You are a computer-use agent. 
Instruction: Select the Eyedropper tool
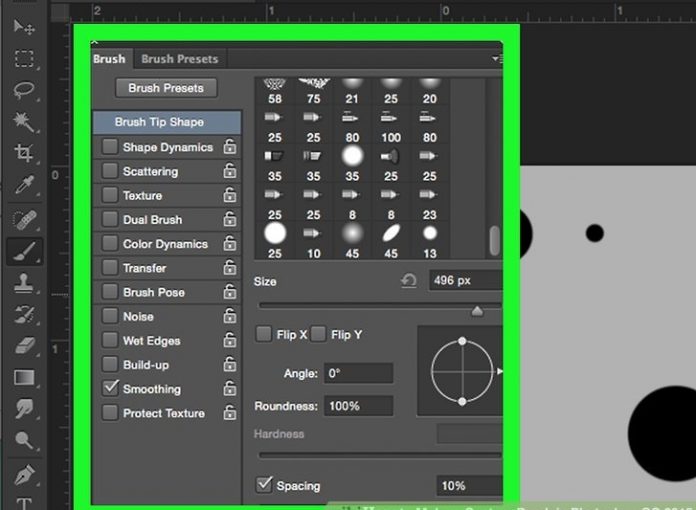(x=24, y=185)
